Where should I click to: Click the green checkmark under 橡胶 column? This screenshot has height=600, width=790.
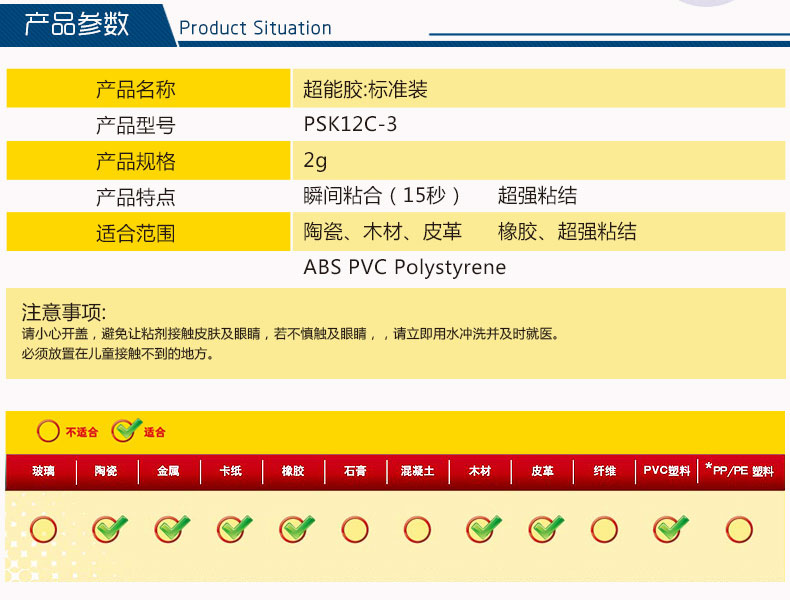pyautogui.click(x=296, y=528)
